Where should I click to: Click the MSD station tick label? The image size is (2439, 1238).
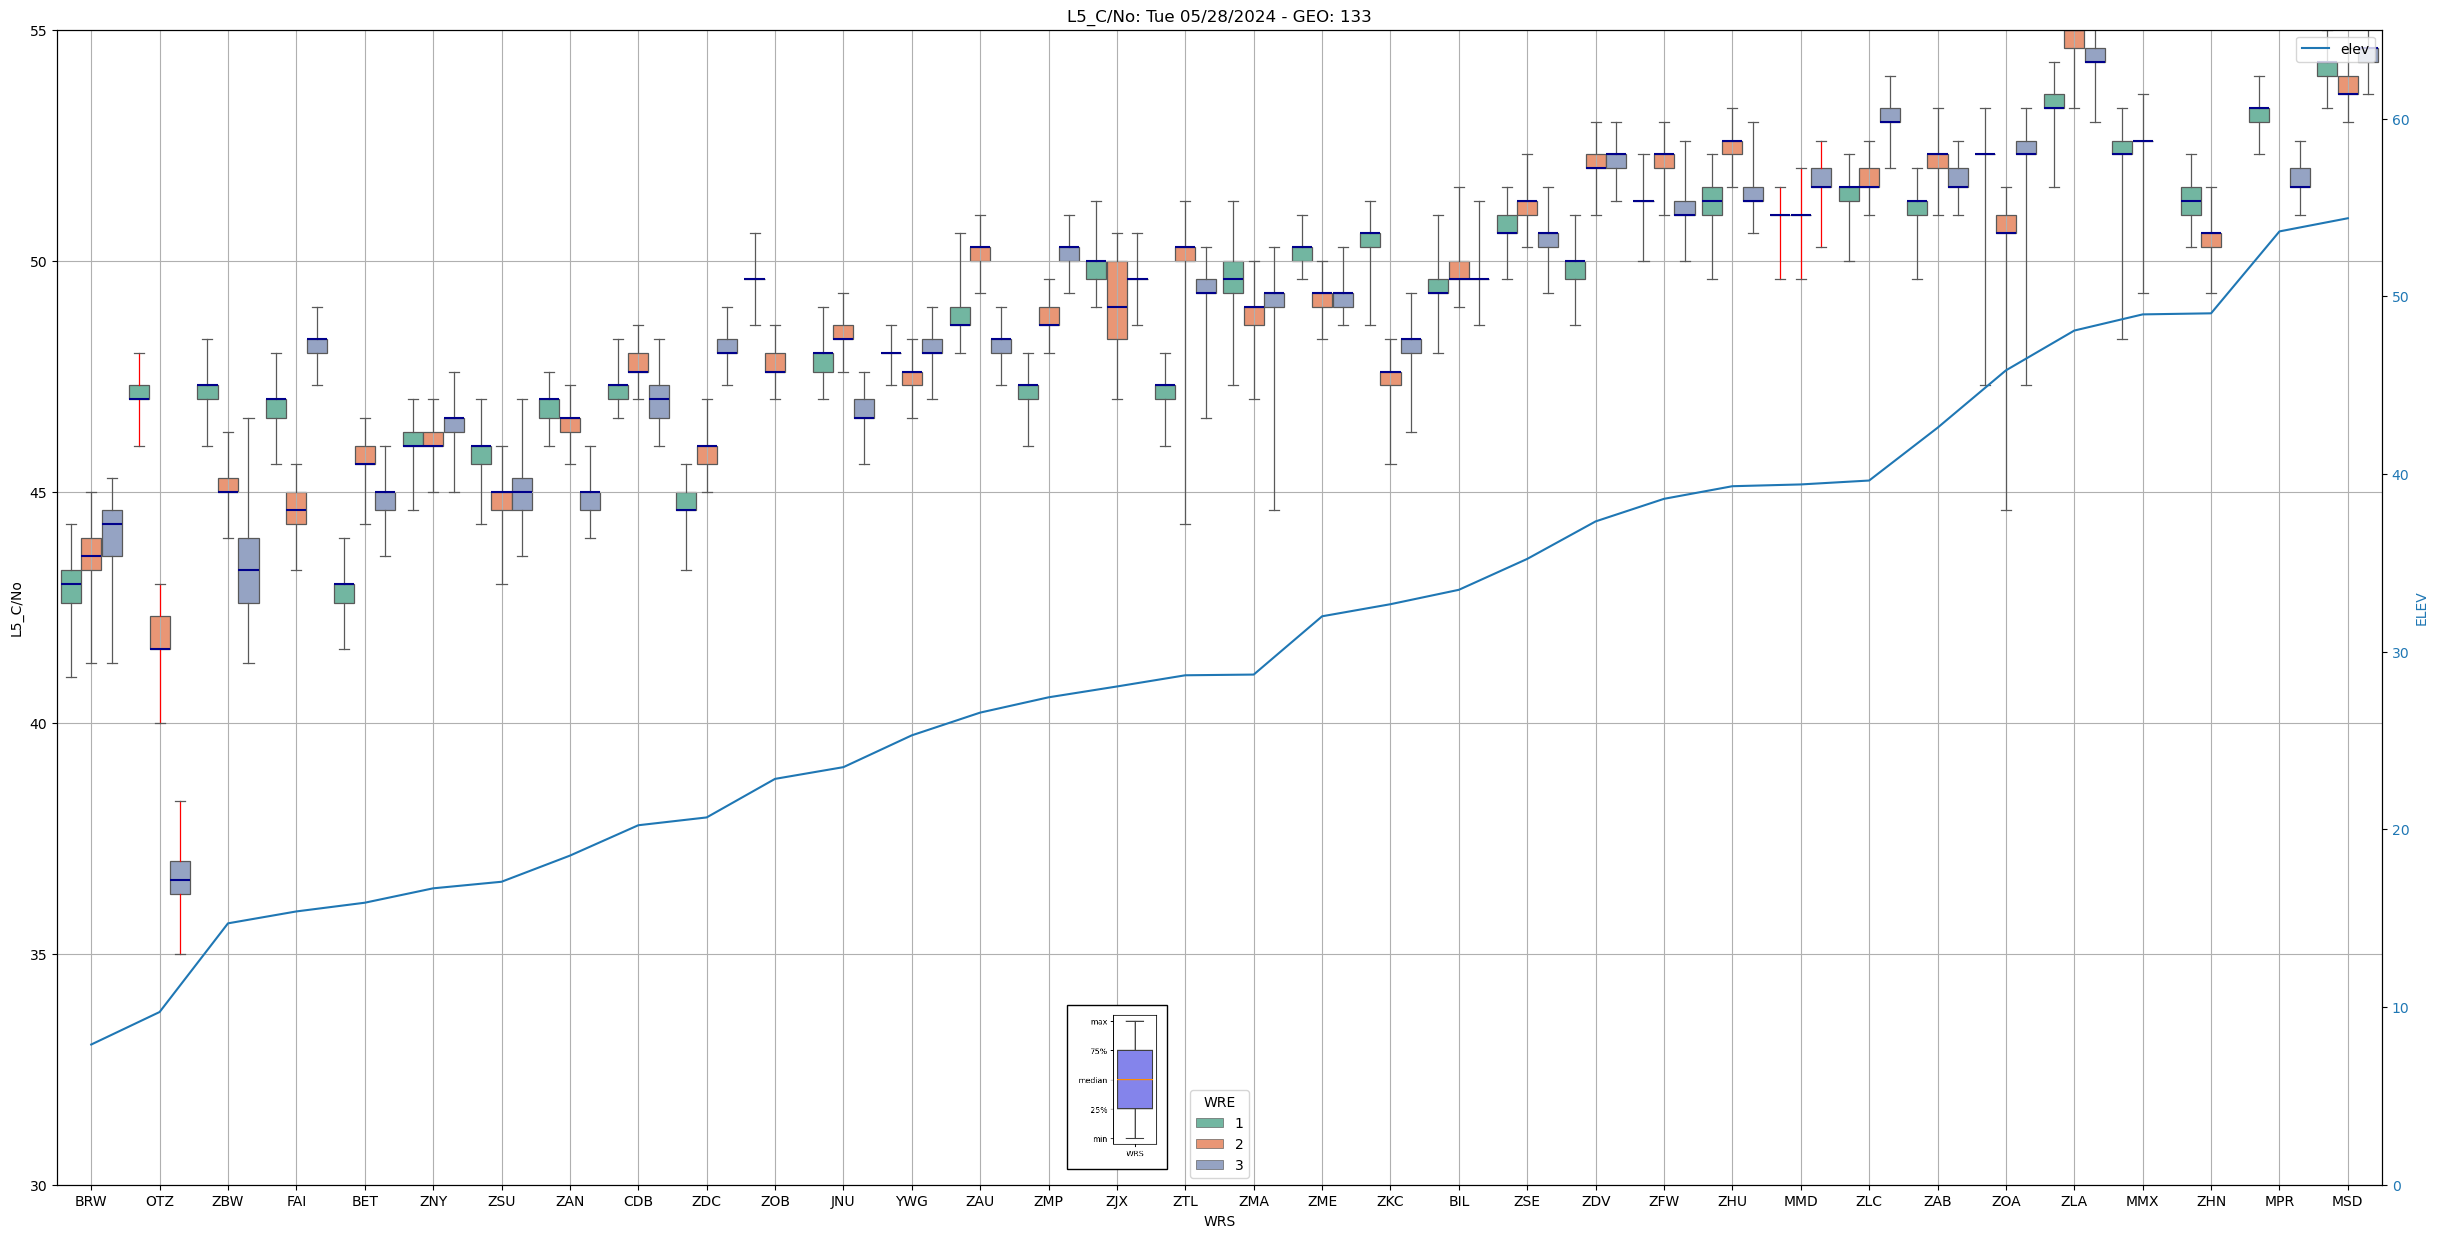(x=2347, y=1201)
